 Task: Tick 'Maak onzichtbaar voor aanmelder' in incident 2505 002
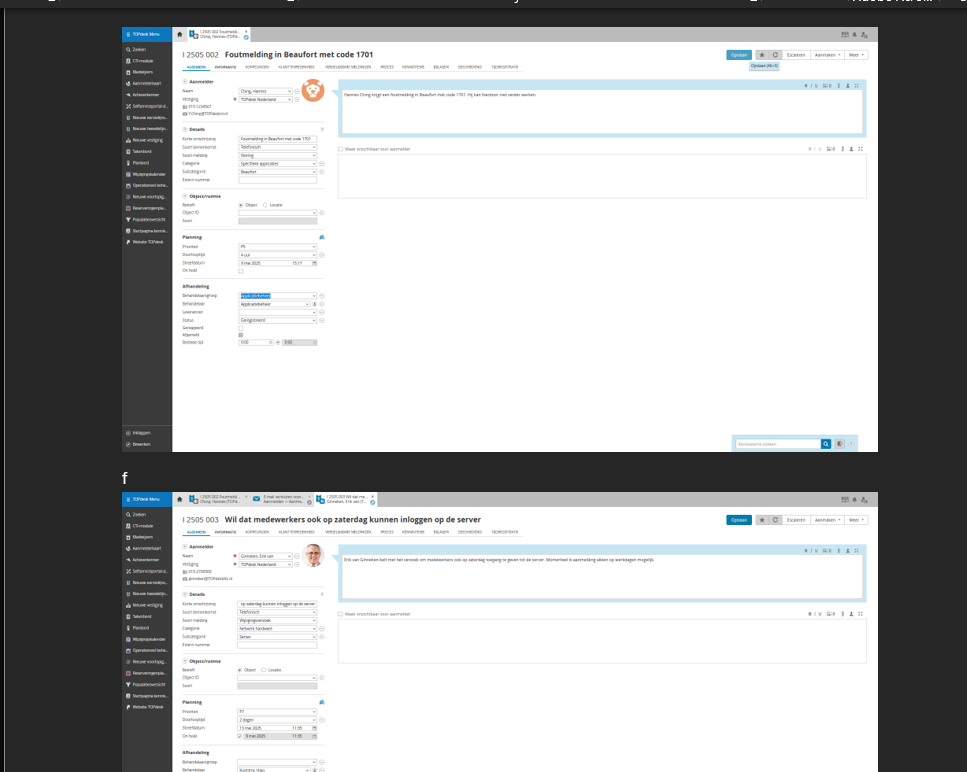[x=340, y=149]
